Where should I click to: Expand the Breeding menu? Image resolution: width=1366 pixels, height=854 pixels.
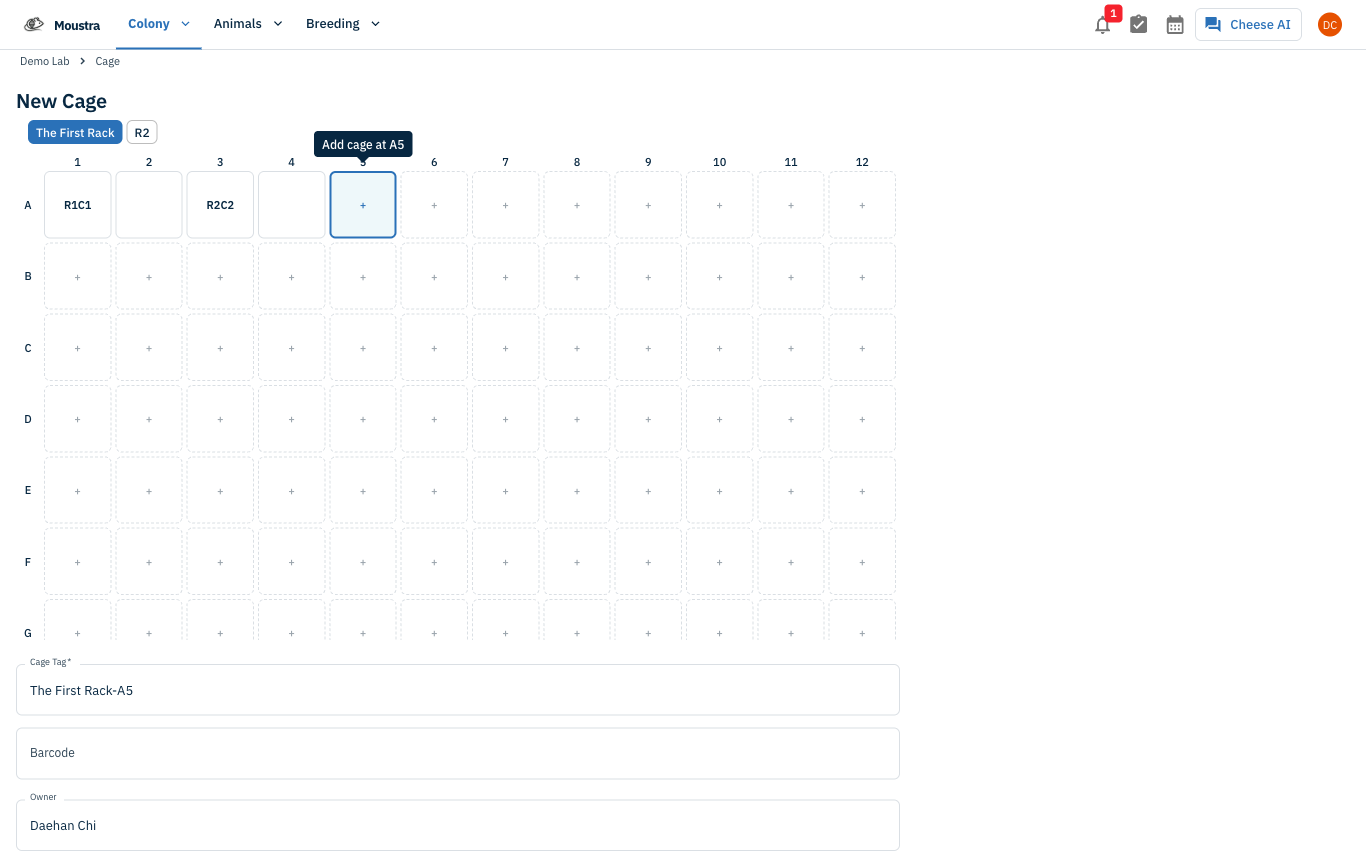[x=343, y=24]
